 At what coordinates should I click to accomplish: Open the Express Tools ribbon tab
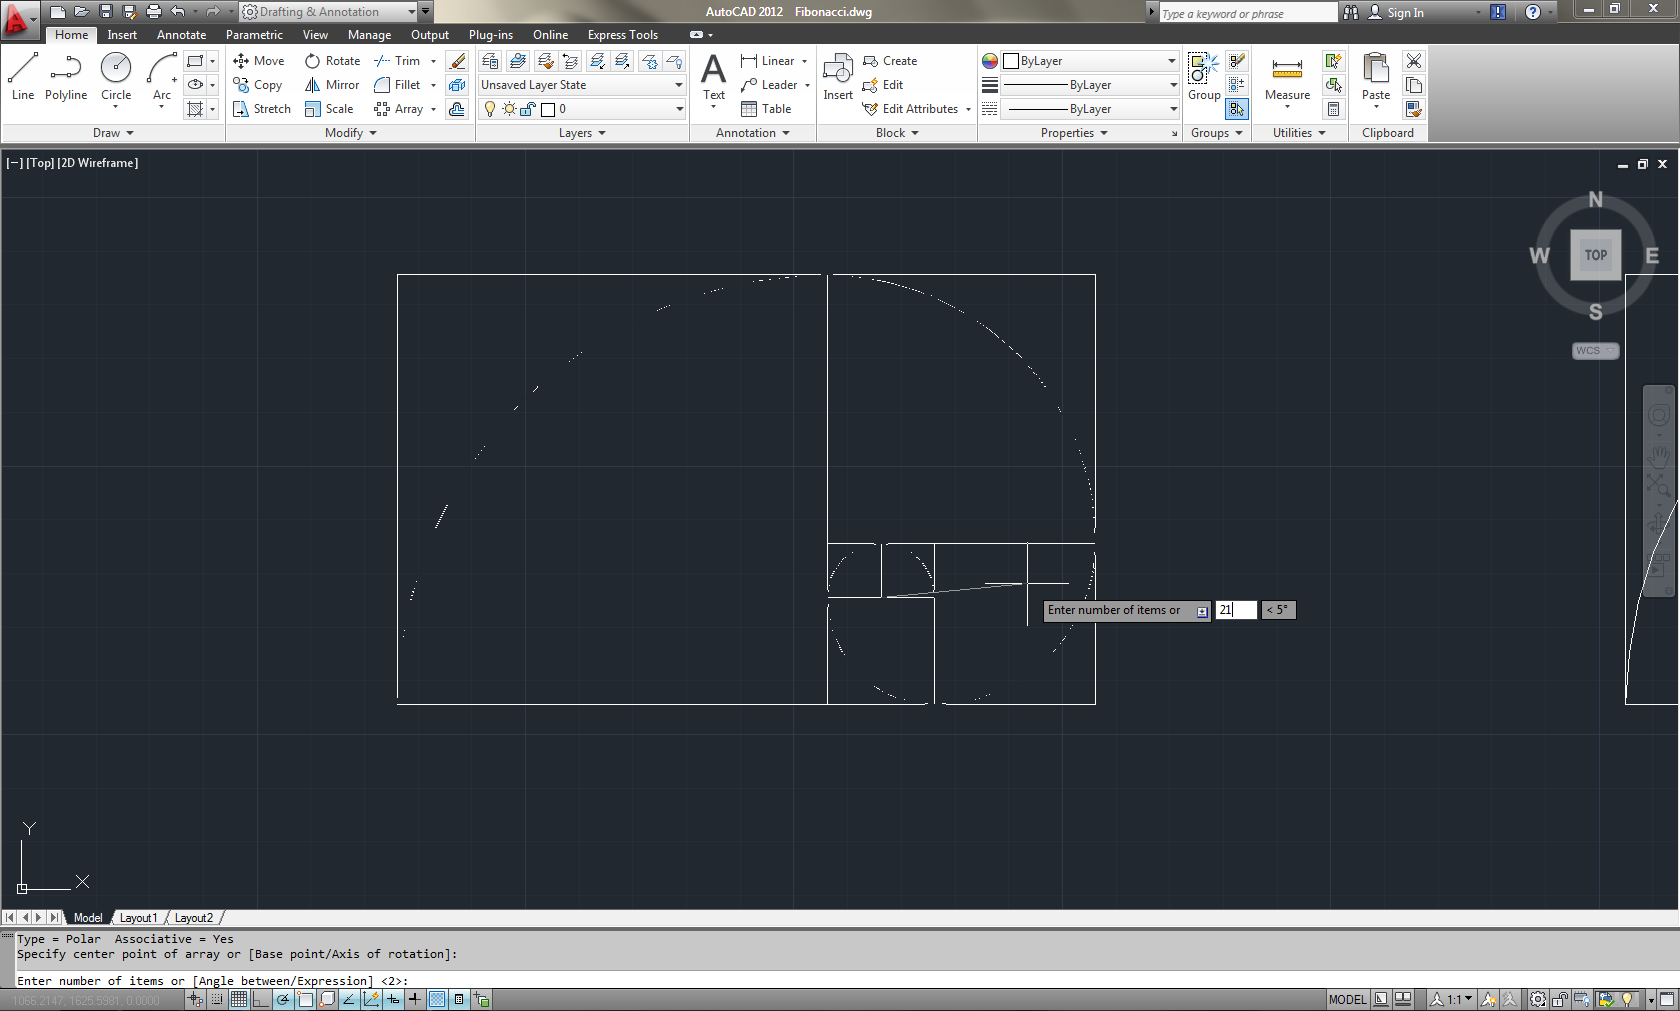622,35
